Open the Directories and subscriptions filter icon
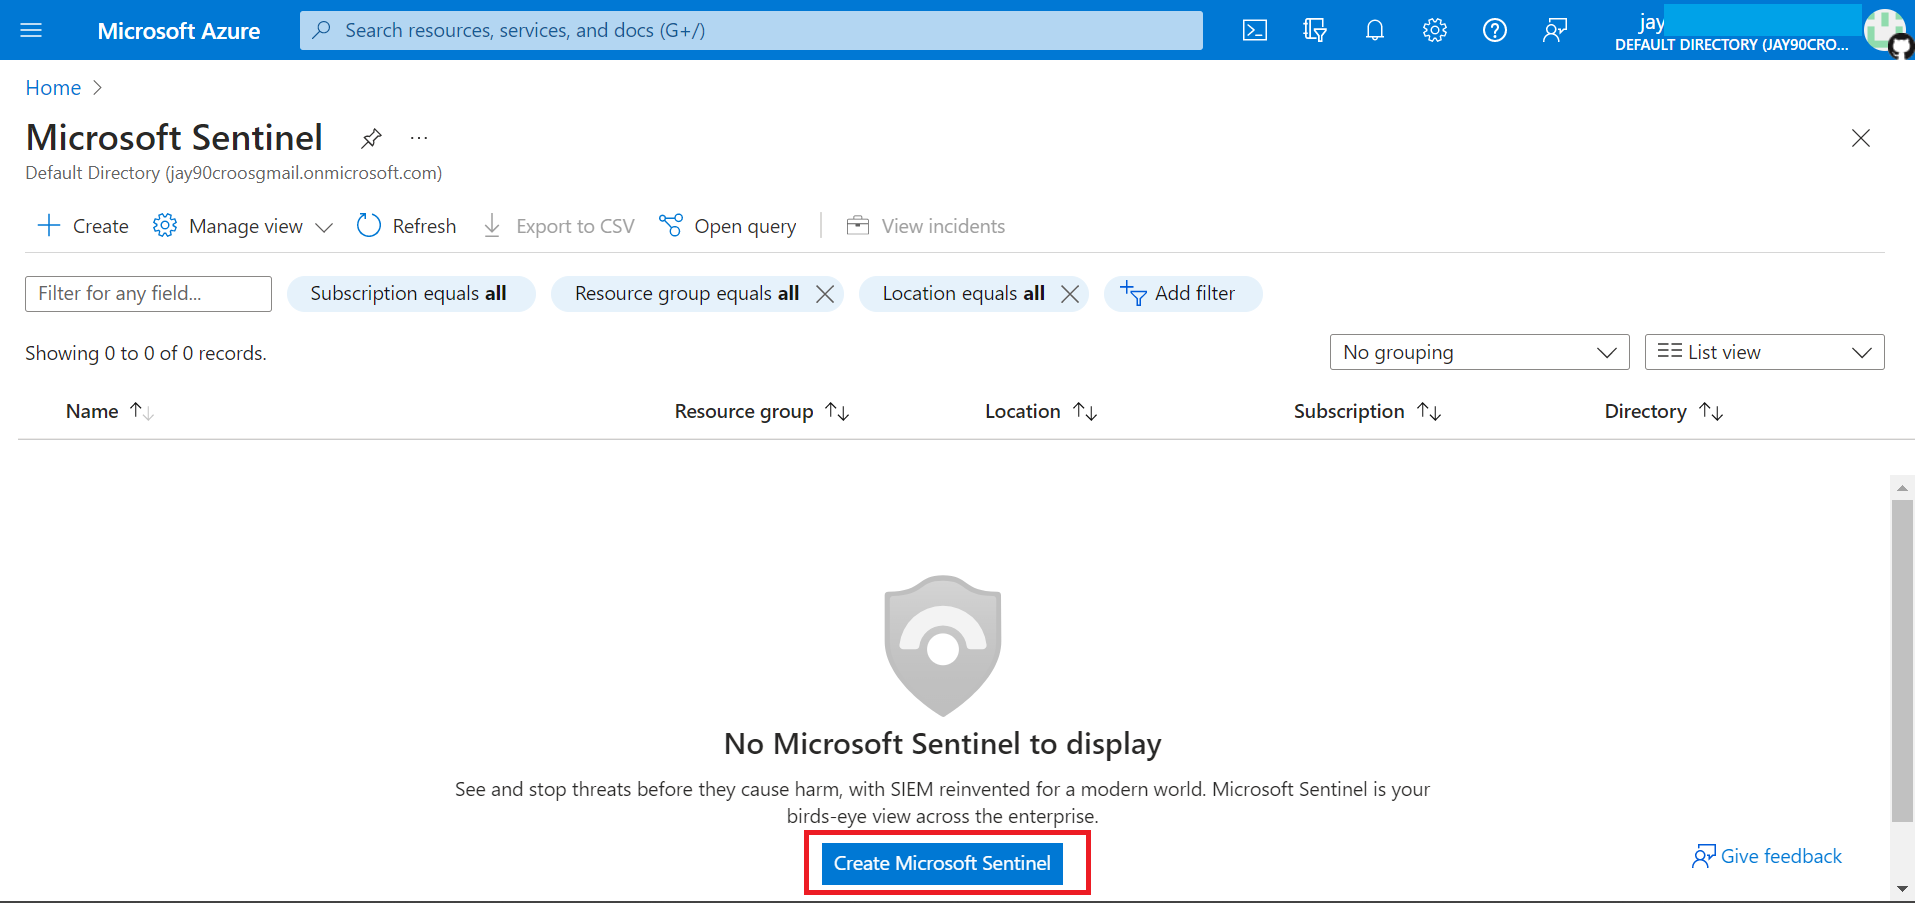The width and height of the screenshot is (1915, 903). click(1315, 30)
